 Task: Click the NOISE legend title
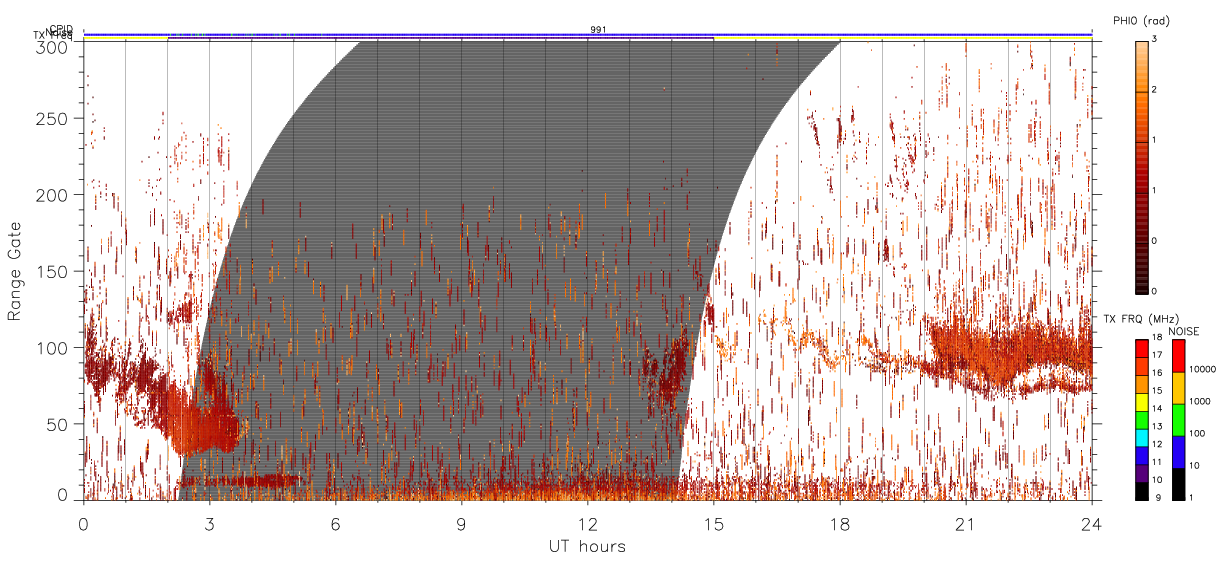(1184, 331)
